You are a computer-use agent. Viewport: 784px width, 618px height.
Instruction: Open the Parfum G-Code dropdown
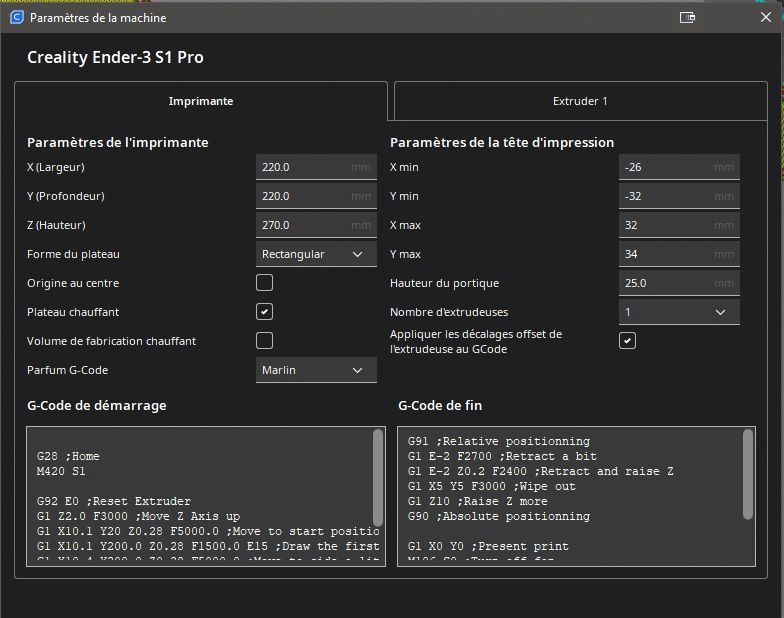(316, 370)
